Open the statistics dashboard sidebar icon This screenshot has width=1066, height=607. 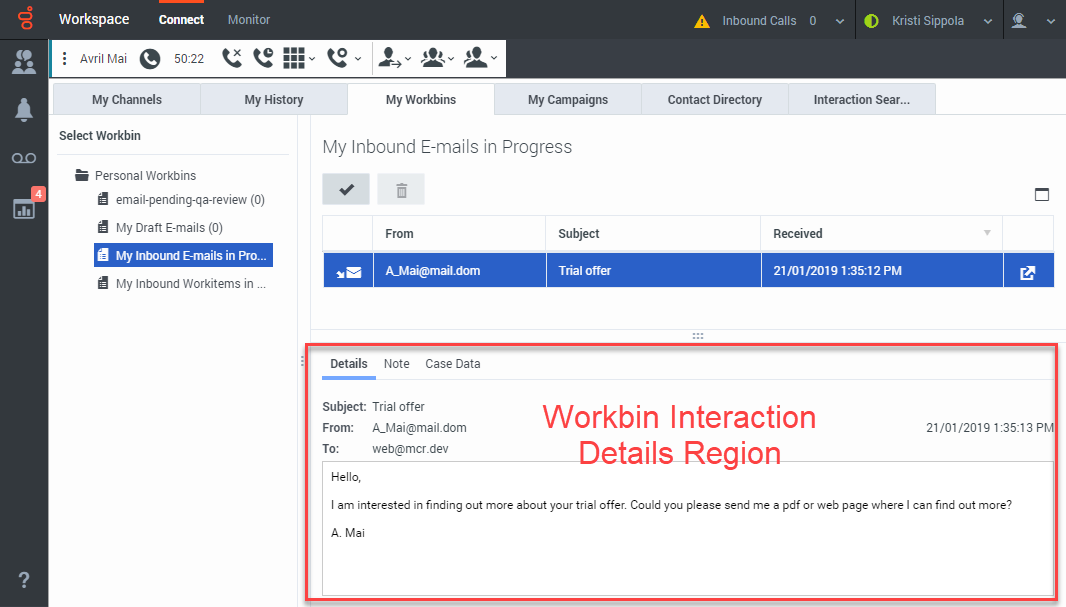pyautogui.click(x=24, y=208)
